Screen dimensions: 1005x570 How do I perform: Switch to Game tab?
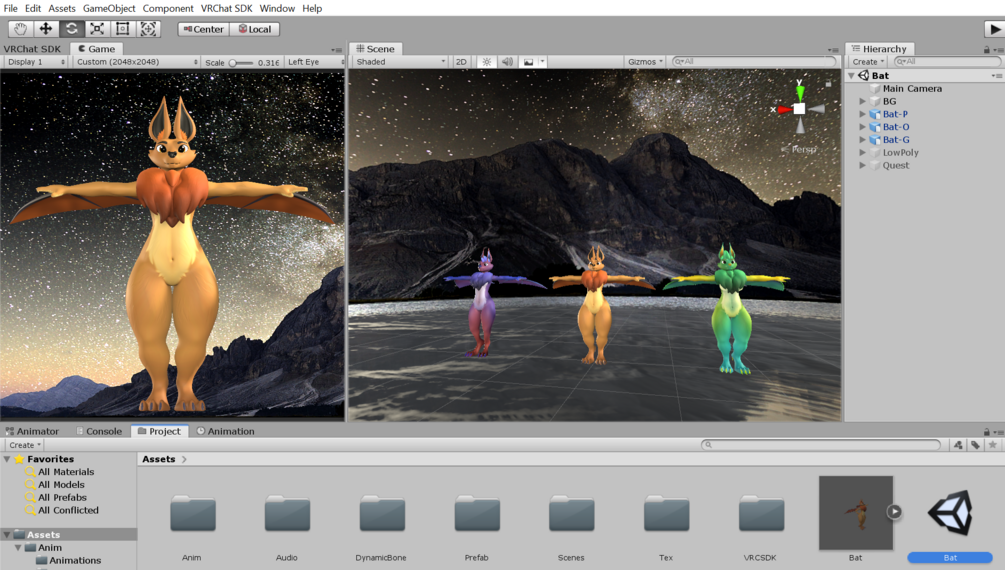coord(97,49)
